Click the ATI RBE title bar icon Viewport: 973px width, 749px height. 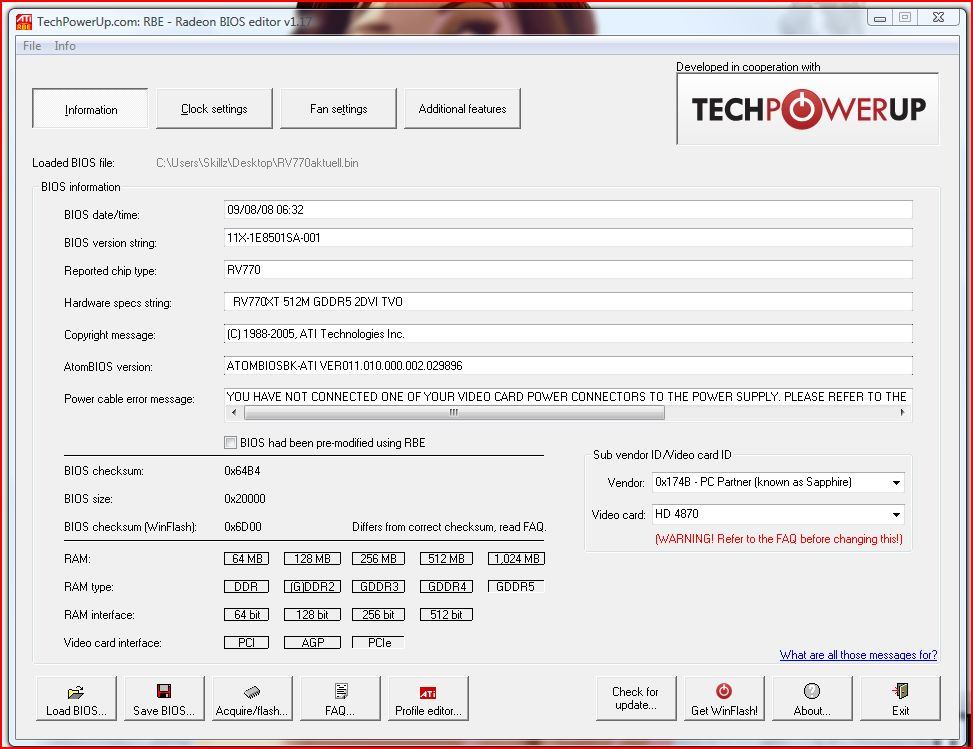24,22
